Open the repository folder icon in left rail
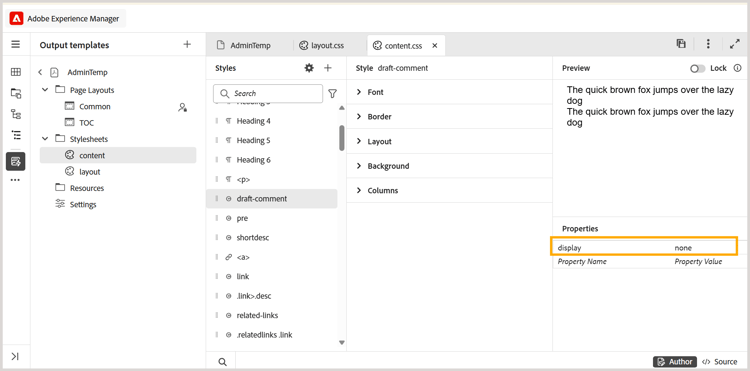Image resolution: width=750 pixels, height=371 pixels. click(x=16, y=93)
